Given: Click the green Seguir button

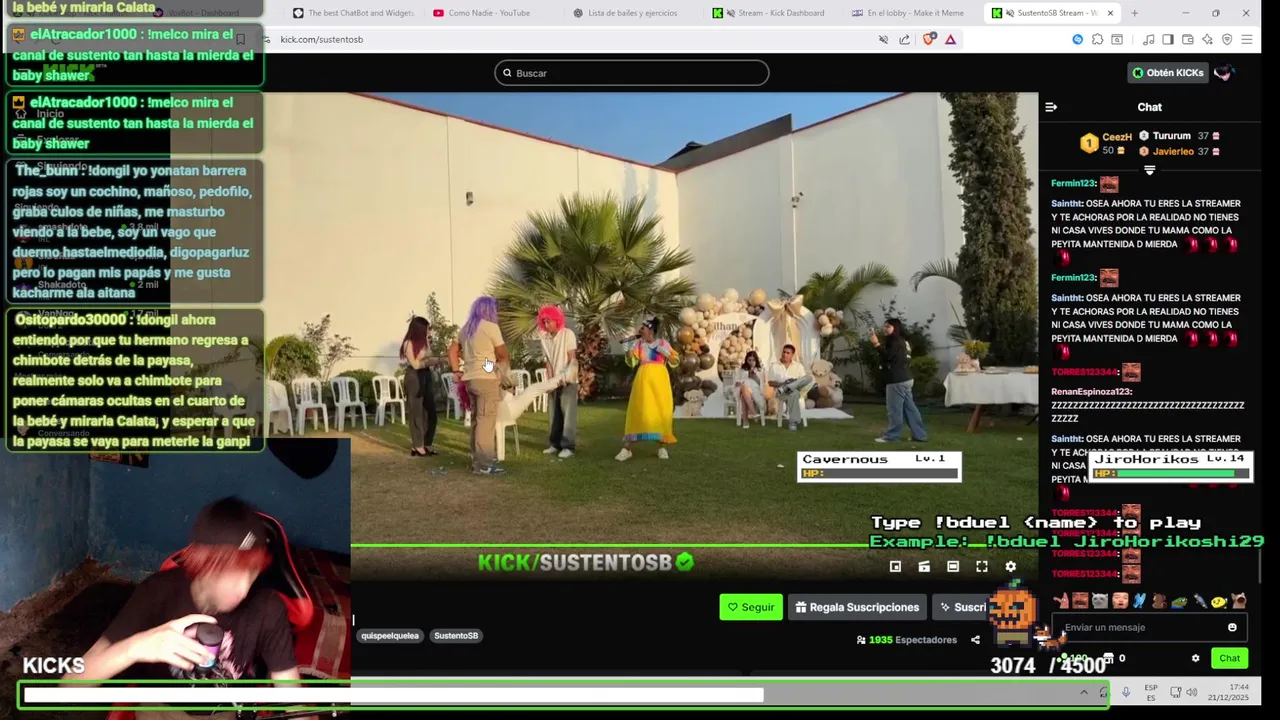Looking at the screenshot, I should click(x=751, y=607).
